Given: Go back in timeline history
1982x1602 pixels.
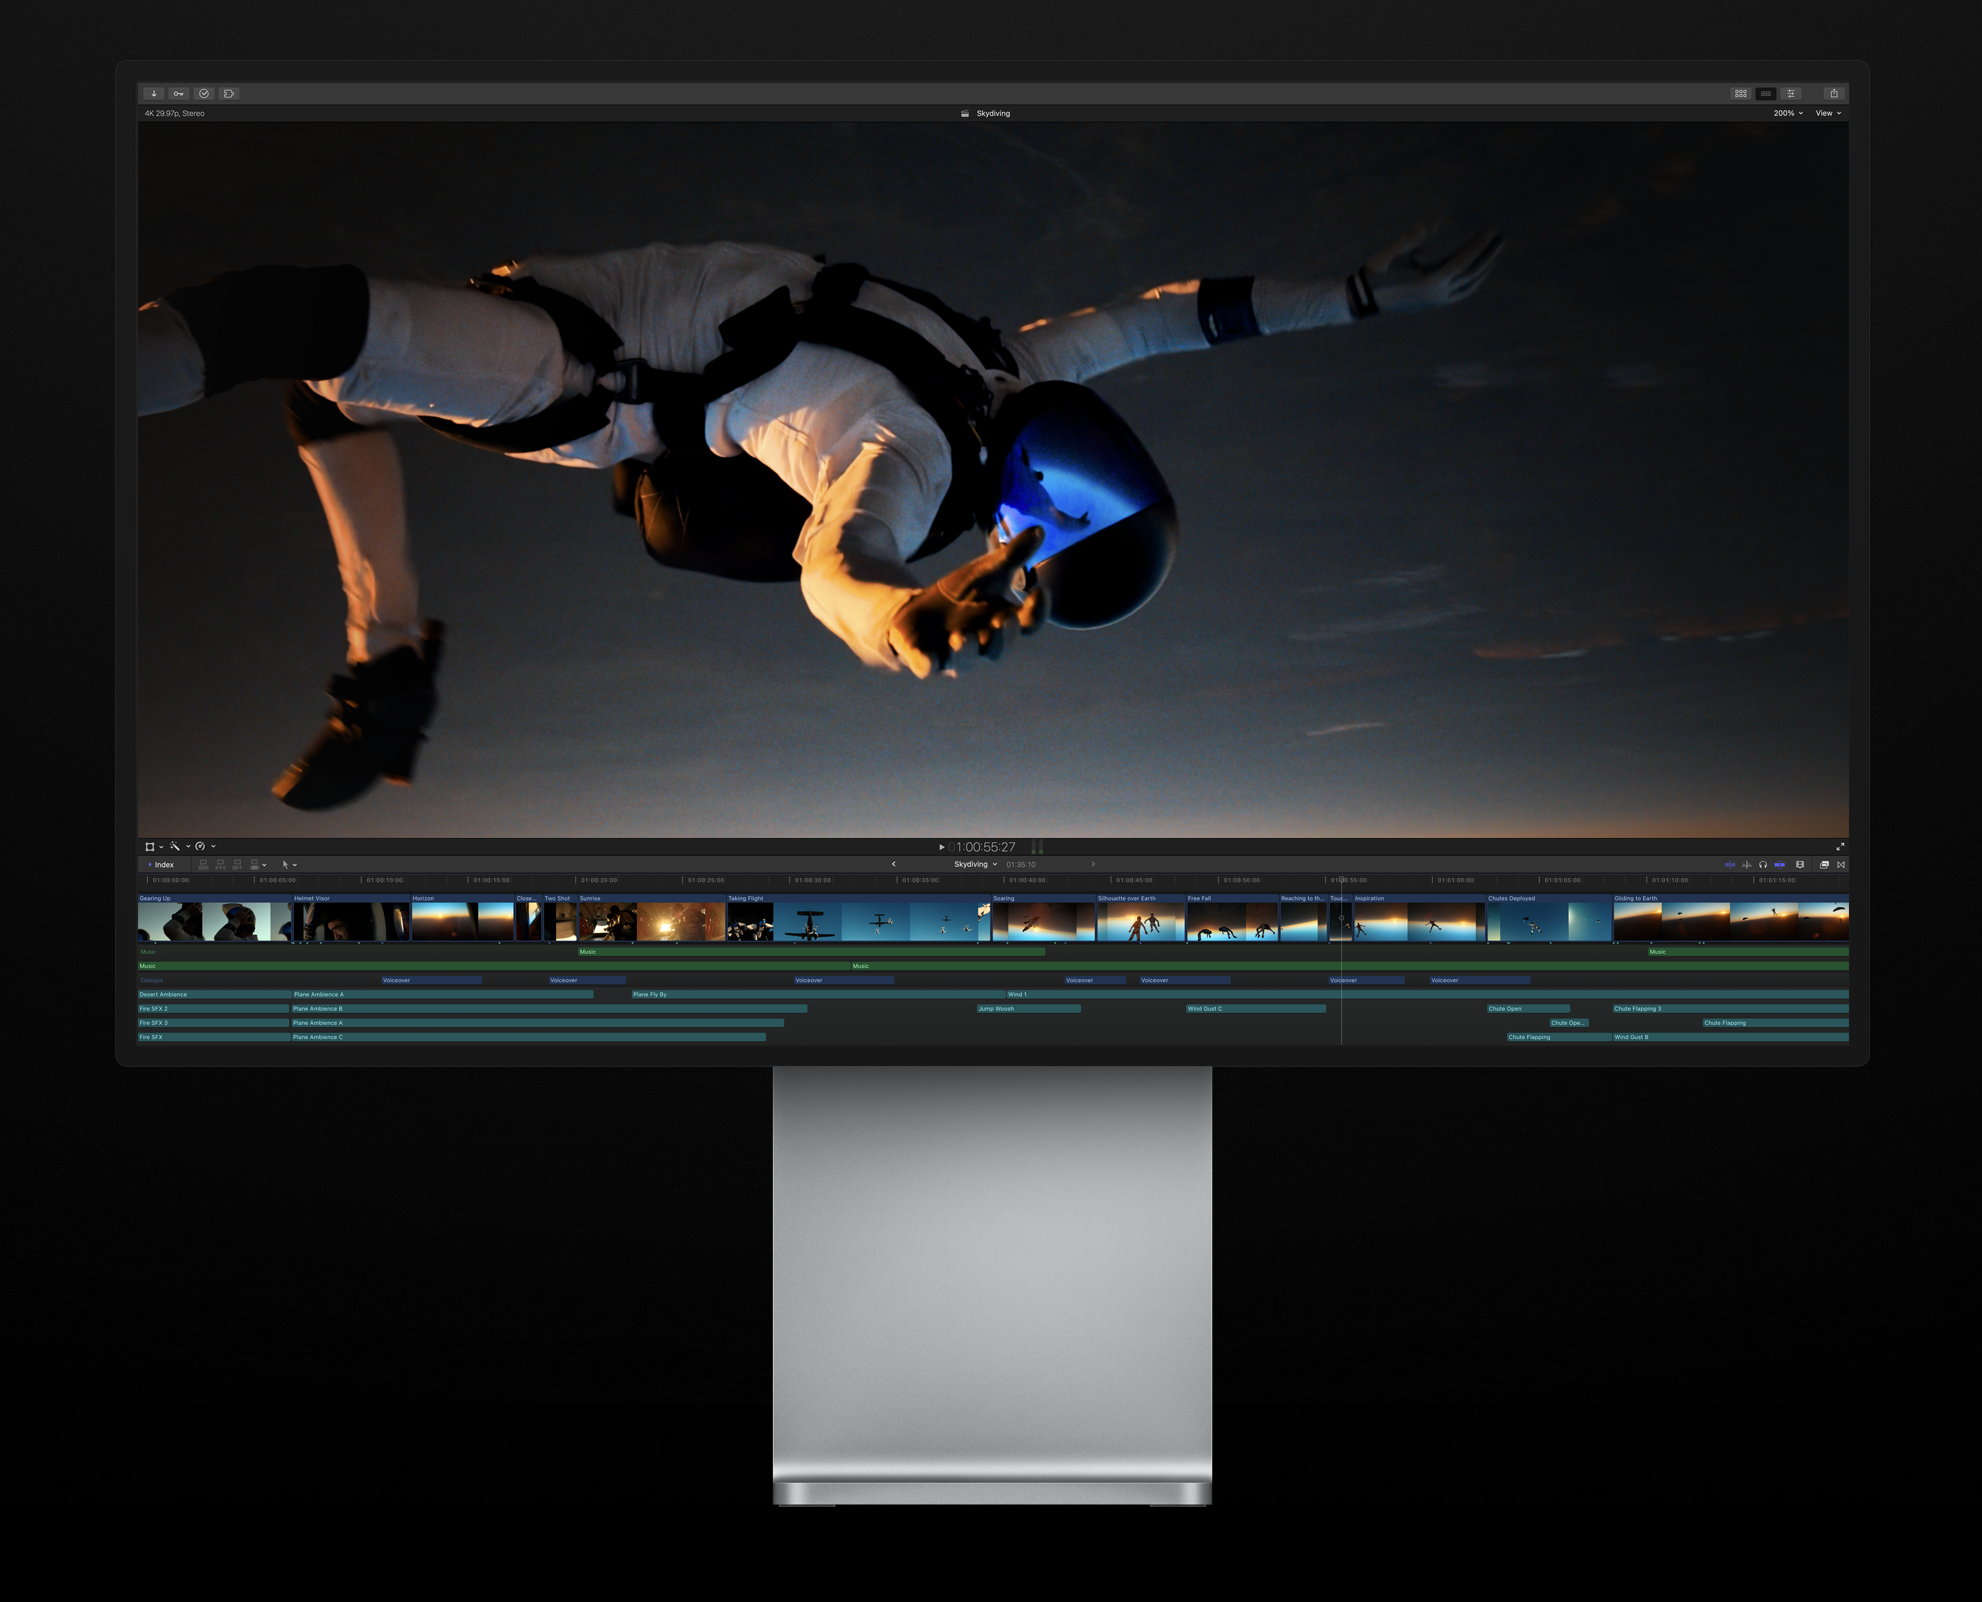Looking at the screenshot, I should click(x=893, y=865).
